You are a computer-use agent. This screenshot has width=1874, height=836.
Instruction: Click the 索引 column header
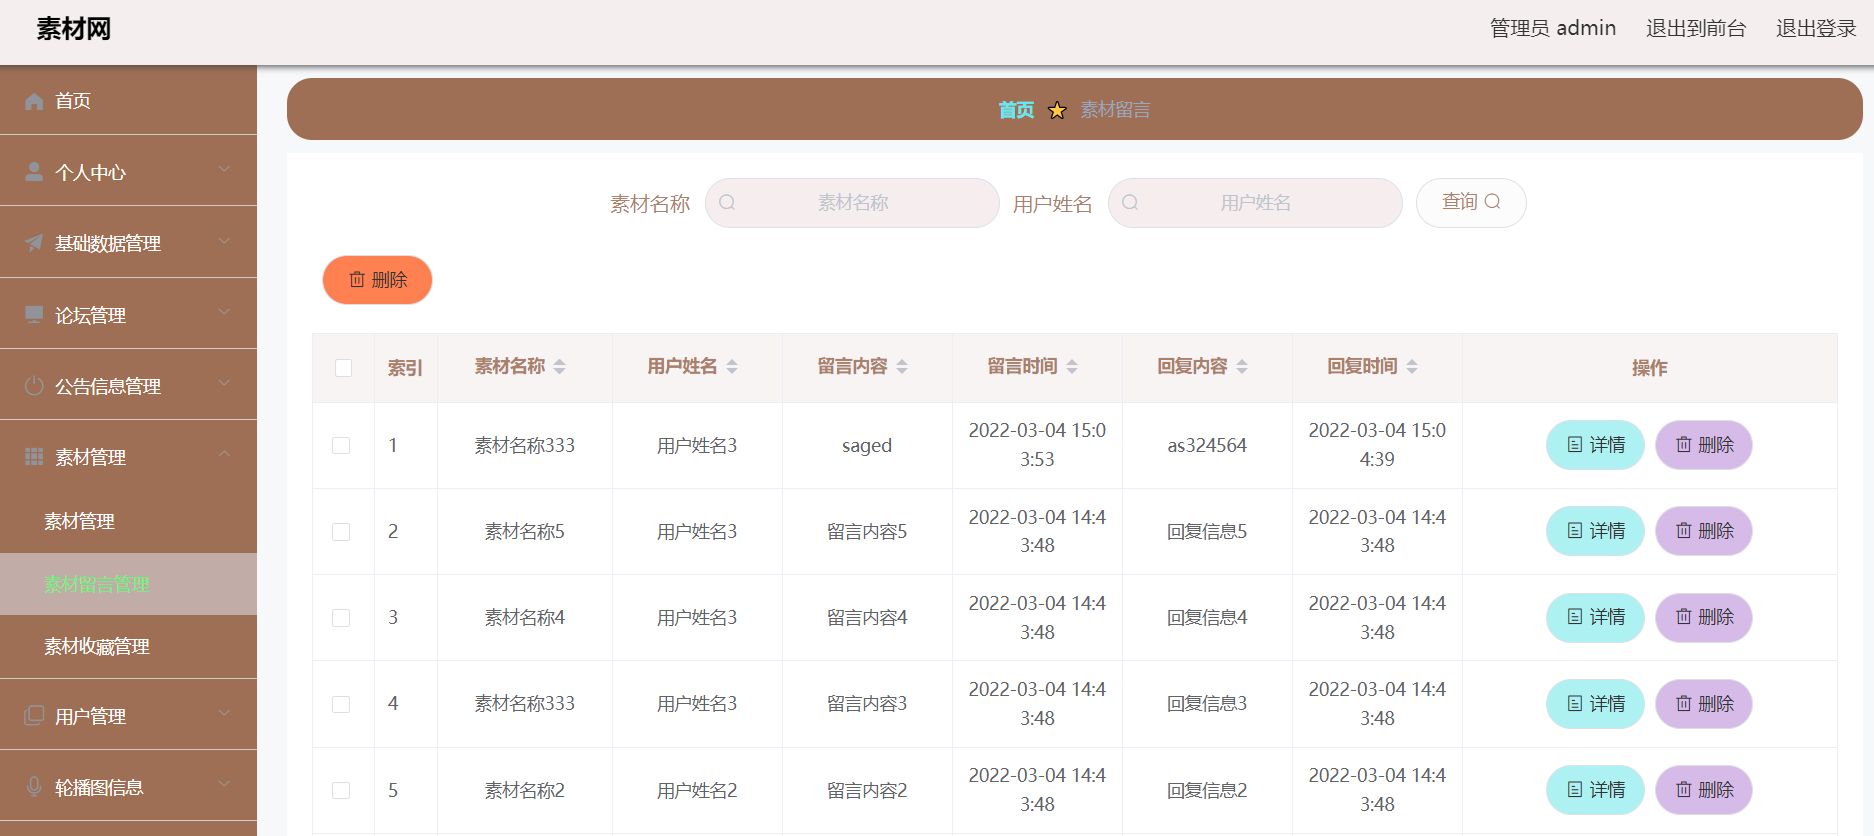(x=405, y=368)
